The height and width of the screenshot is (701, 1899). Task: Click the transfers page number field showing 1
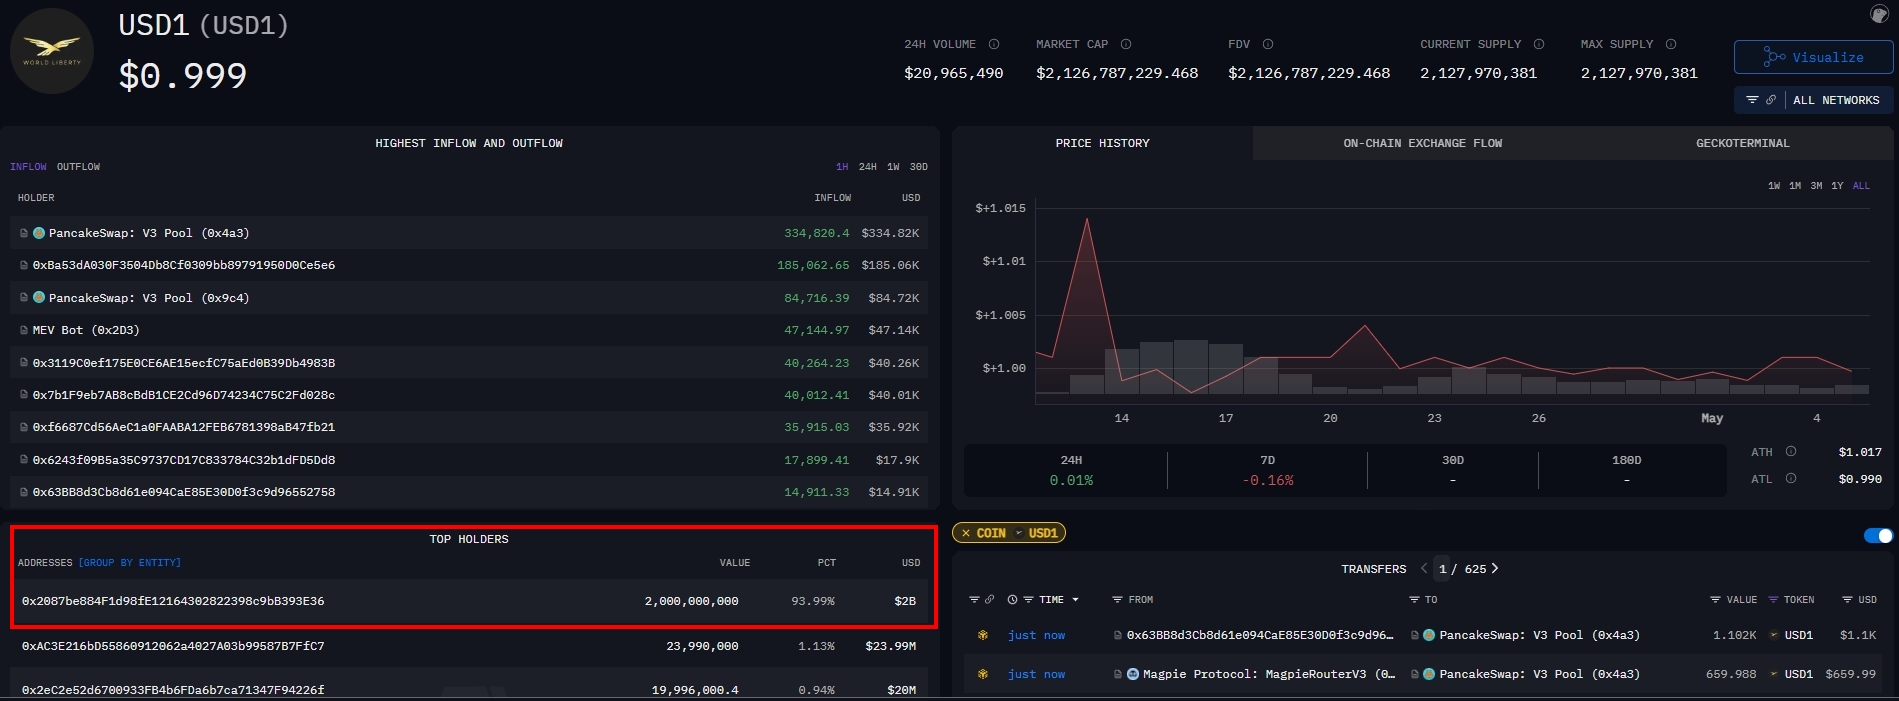tap(1442, 568)
